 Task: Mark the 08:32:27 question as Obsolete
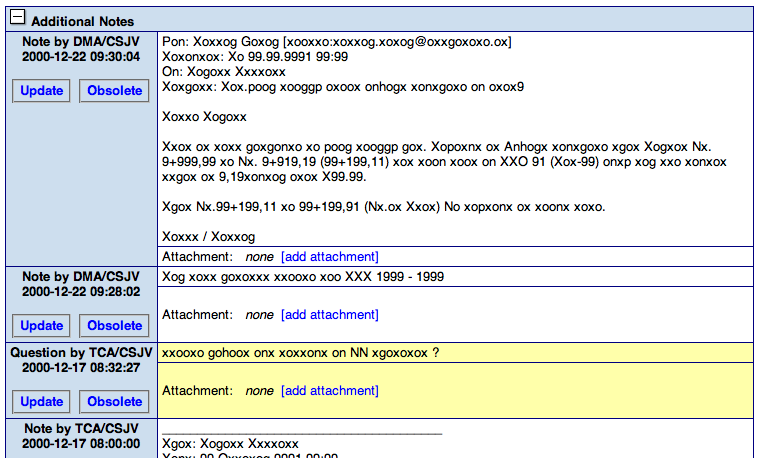coord(115,401)
